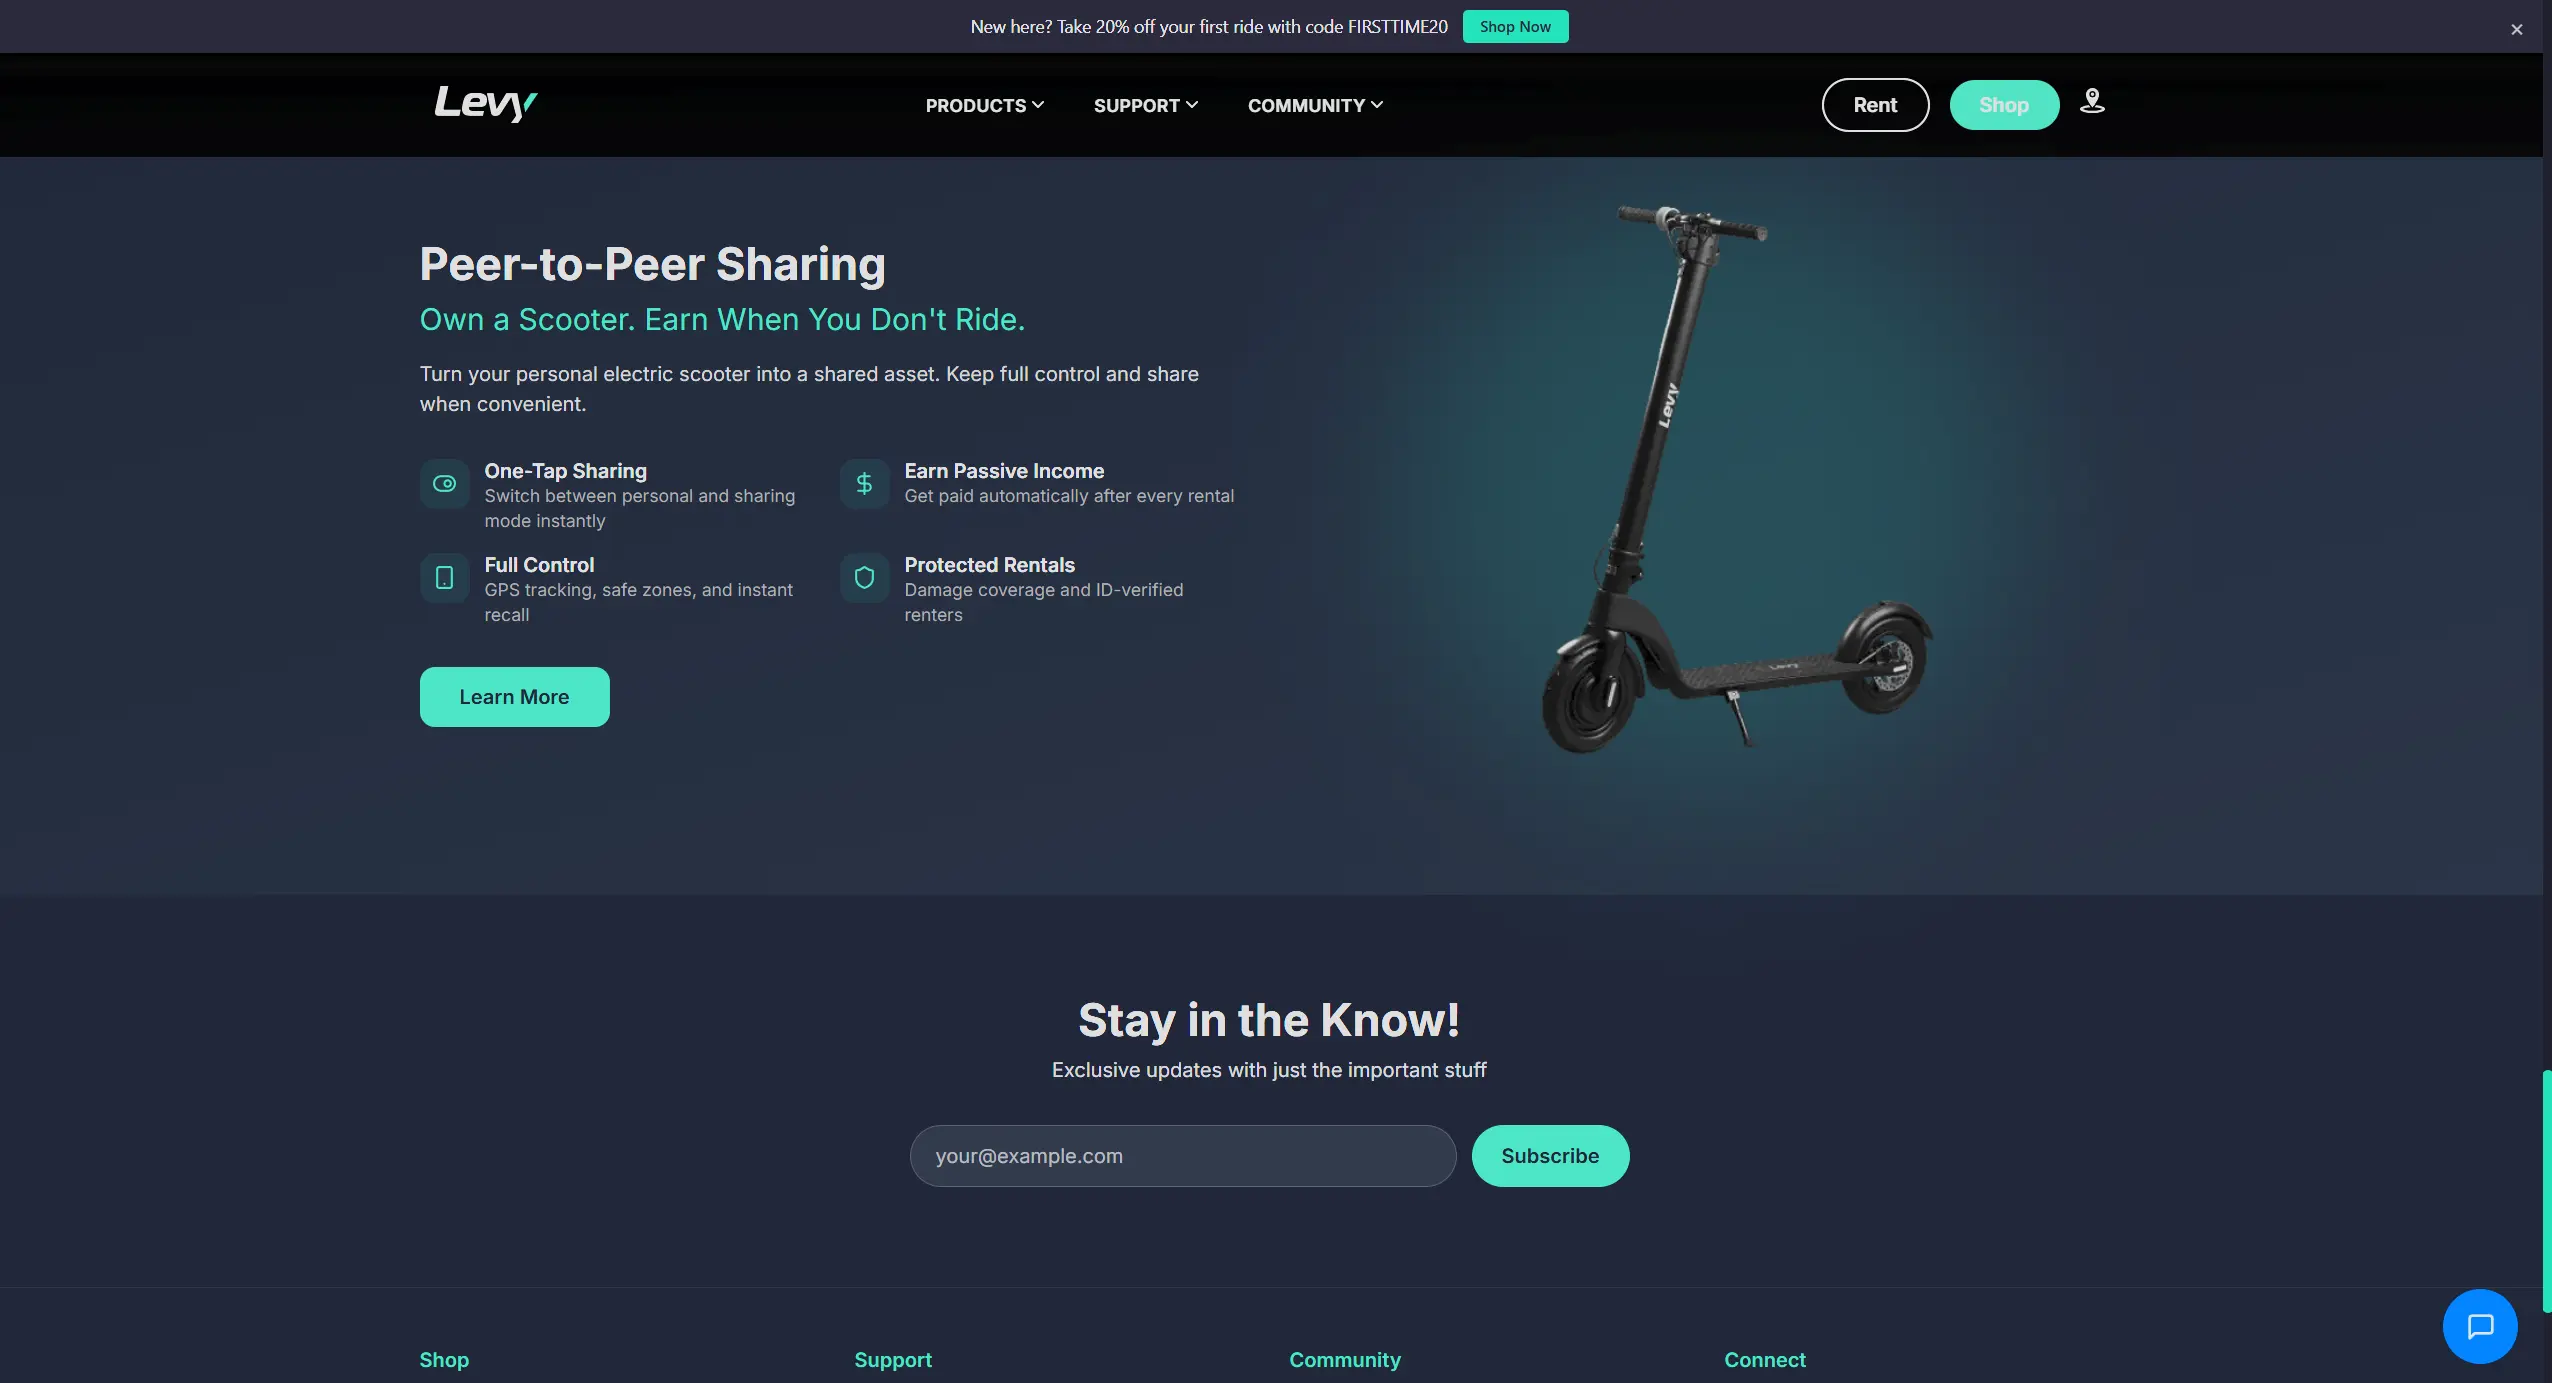
Task: Expand the Support dropdown menu
Action: pyautogui.click(x=1146, y=105)
